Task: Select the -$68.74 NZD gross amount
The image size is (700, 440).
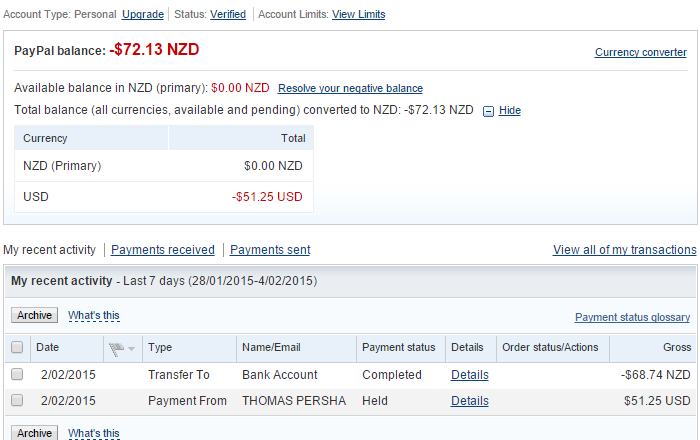Action: click(655, 375)
